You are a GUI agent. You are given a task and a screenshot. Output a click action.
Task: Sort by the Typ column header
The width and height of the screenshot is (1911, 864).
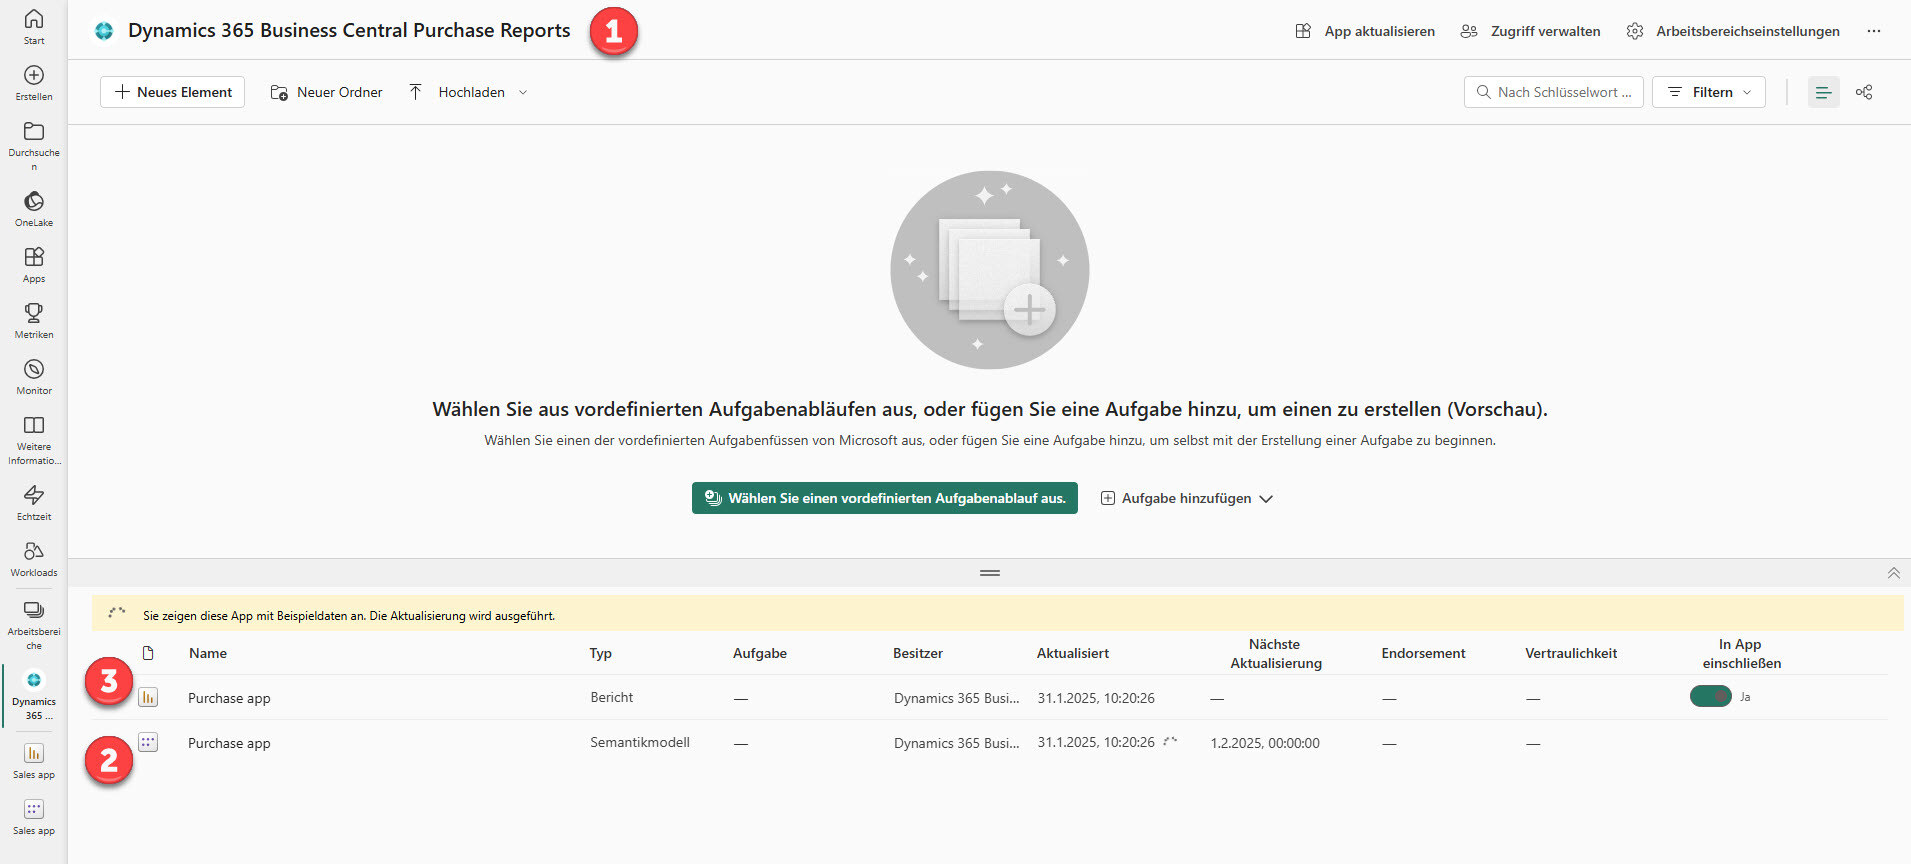pos(600,653)
